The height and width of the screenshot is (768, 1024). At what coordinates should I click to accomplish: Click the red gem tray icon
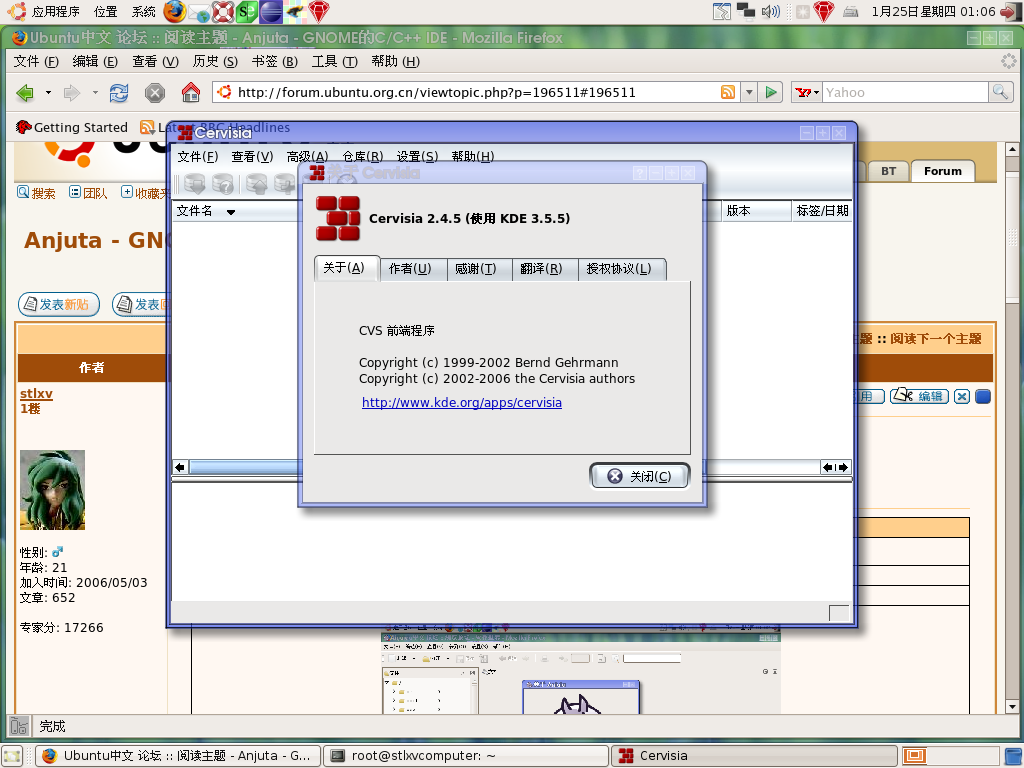click(x=824, y=12)
